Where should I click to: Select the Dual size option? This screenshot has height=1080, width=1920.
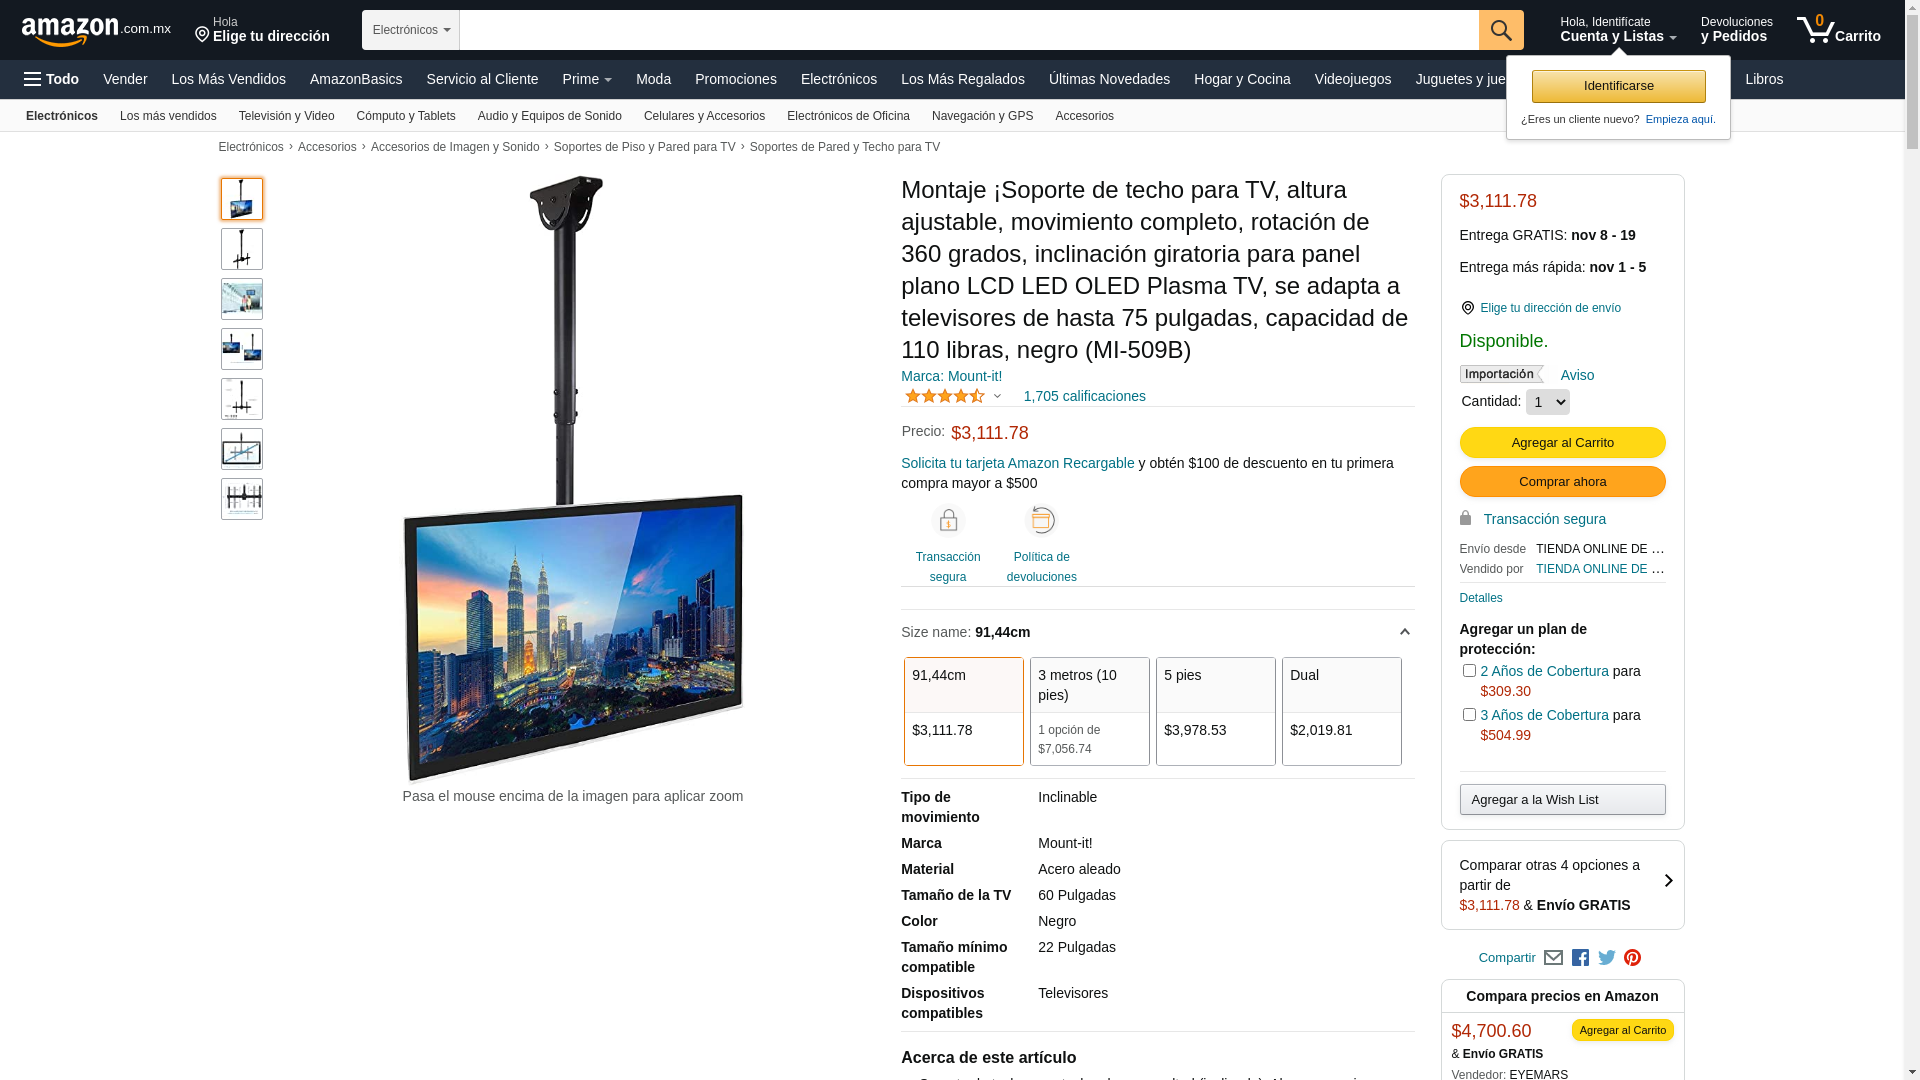(1342, 711)
